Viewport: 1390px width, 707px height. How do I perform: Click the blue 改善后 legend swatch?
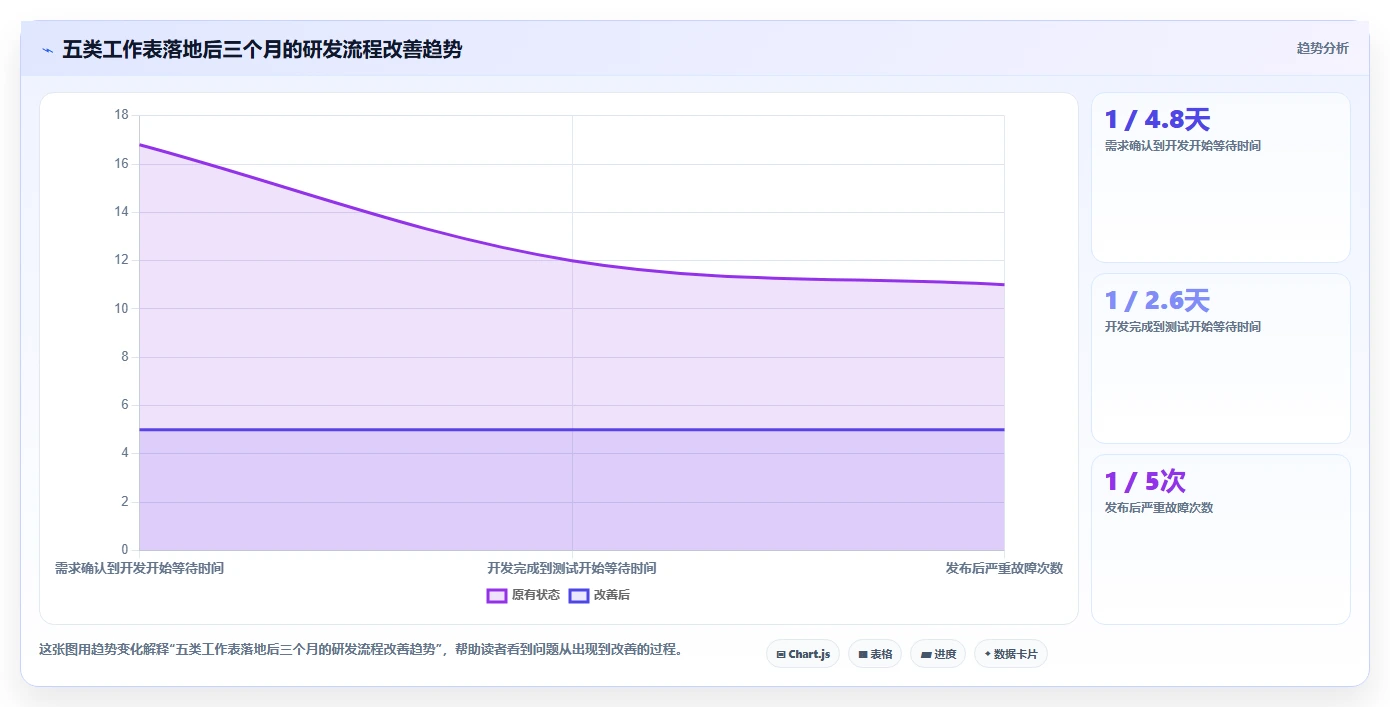pyautogui.click(x=579, y=595)
